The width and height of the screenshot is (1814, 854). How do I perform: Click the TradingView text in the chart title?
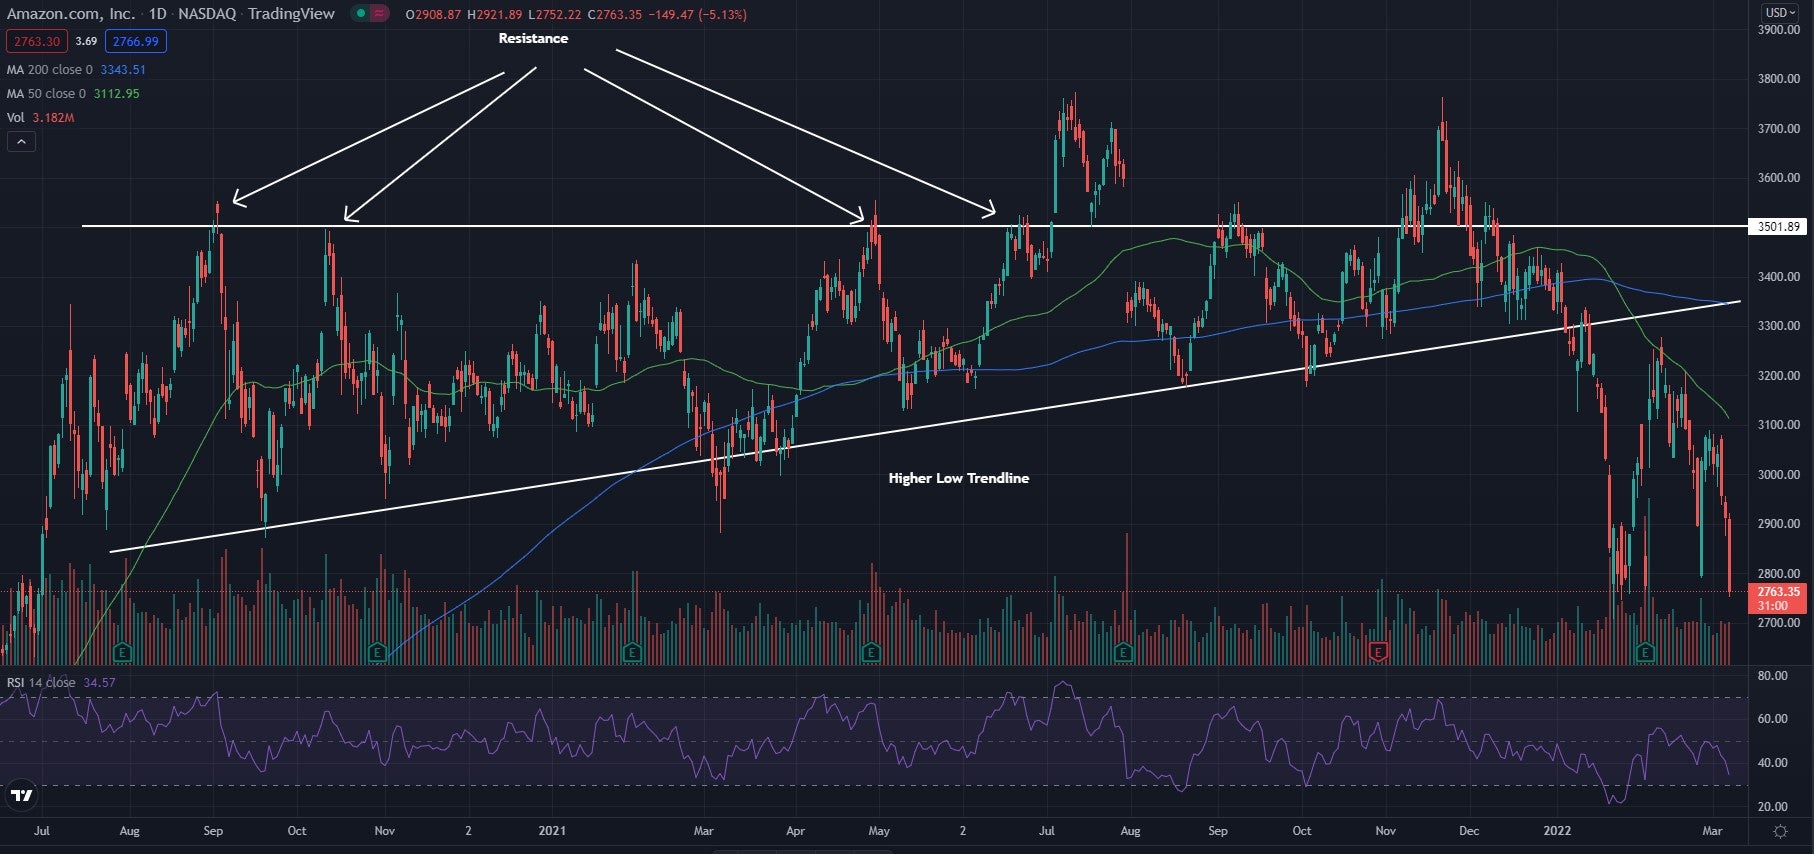[x=291, y=14]
